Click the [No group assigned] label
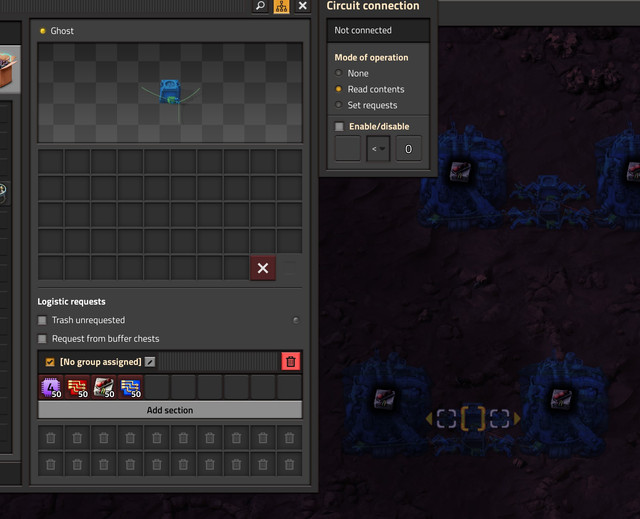 point(100,362)
